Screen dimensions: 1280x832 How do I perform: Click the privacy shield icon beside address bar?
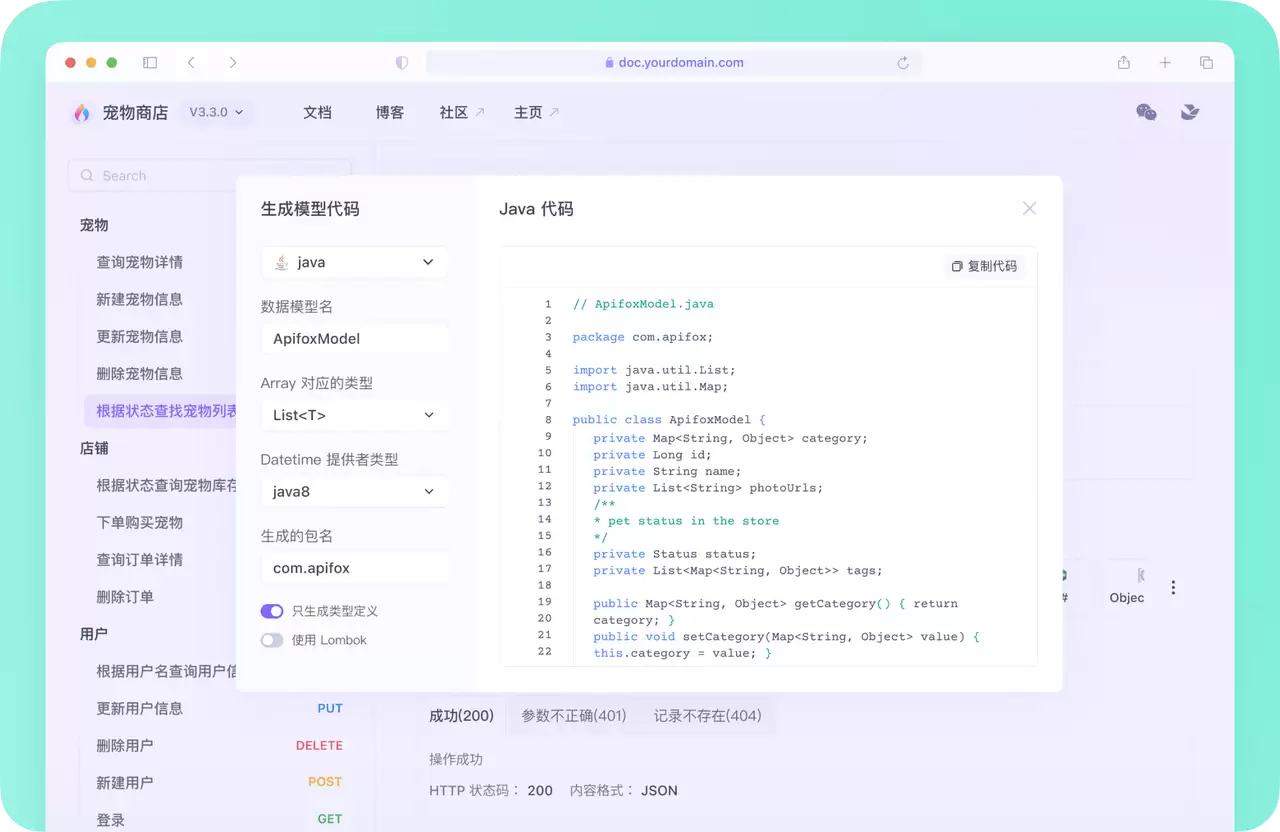coord(402,62)
